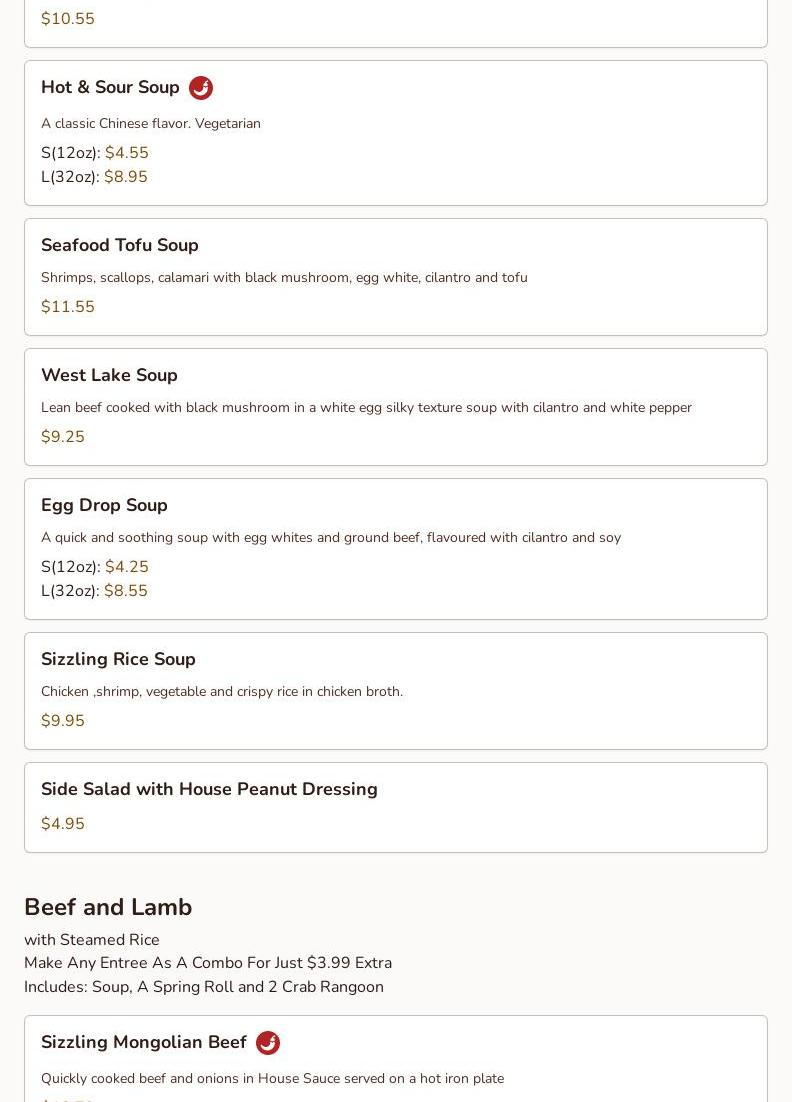Open the West Lake Soup menu item
The width and height of the screenshot is (792, 1102).
pos(109,375)
